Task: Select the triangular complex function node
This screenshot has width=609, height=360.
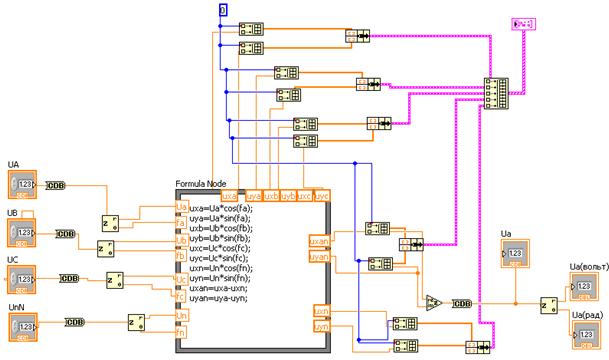Action: [434, 303]
